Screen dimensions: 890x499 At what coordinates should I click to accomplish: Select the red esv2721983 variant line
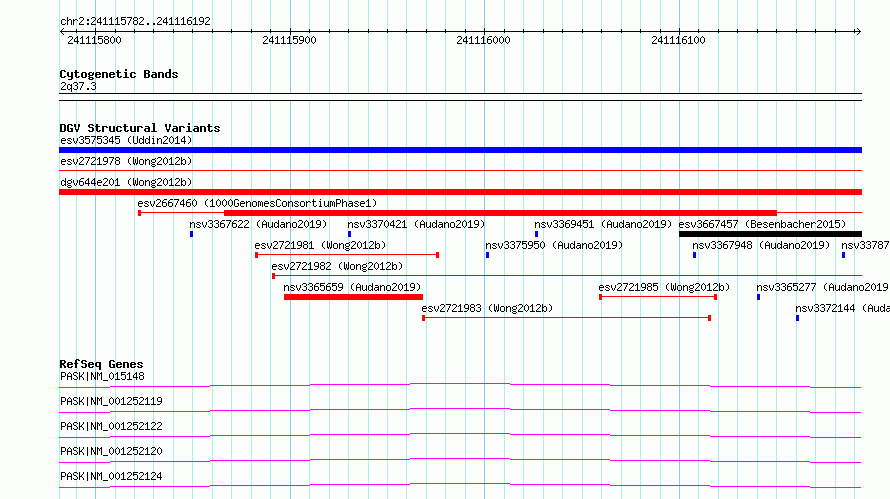(566, 318)
